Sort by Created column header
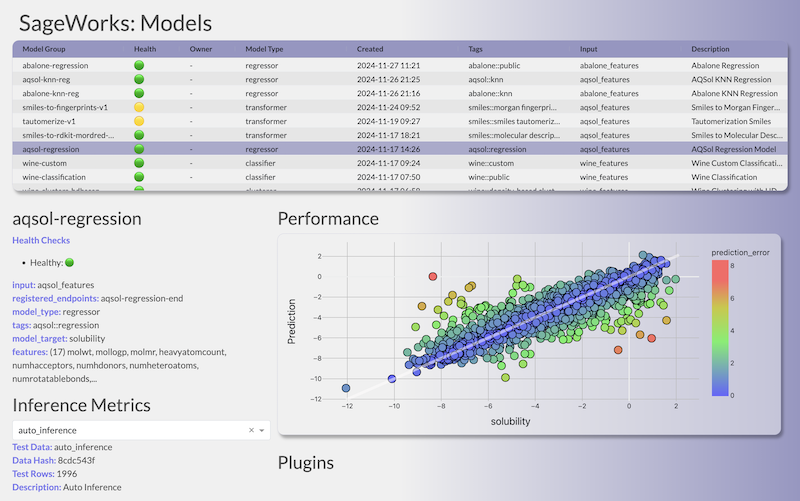800x501 pixels. [x=370, y=49]
